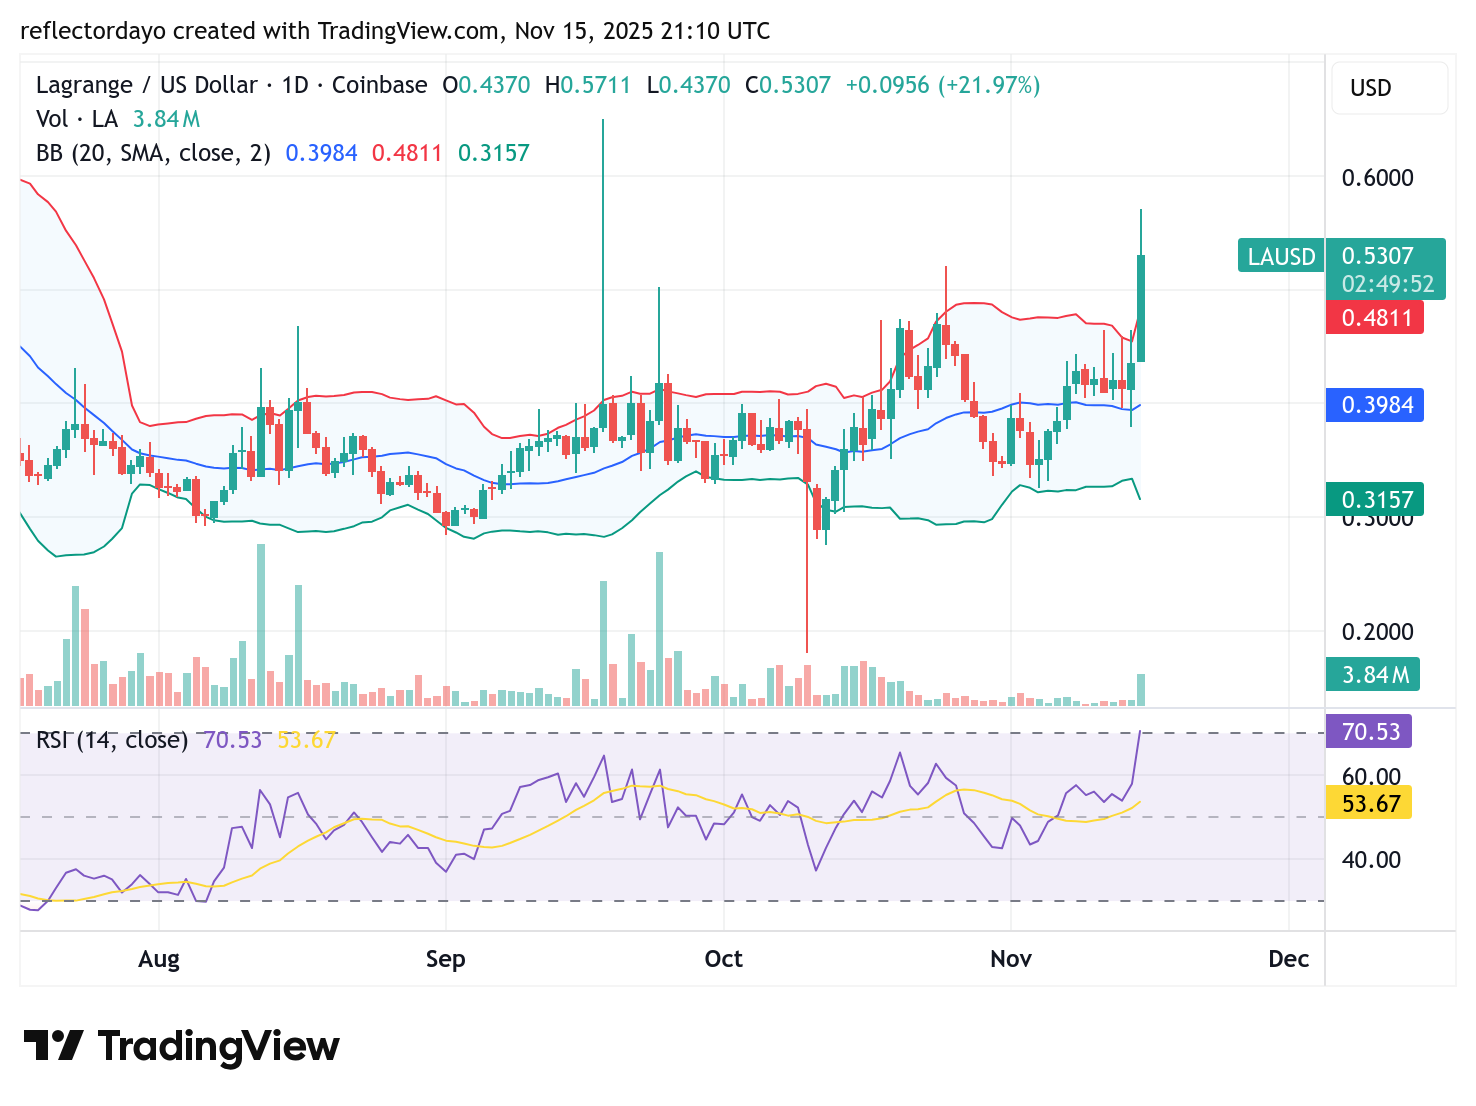This screenshot has width=1476, height=1106.
Task: Click the 40.00 RSI axis label
Action: pos(1371,860)
